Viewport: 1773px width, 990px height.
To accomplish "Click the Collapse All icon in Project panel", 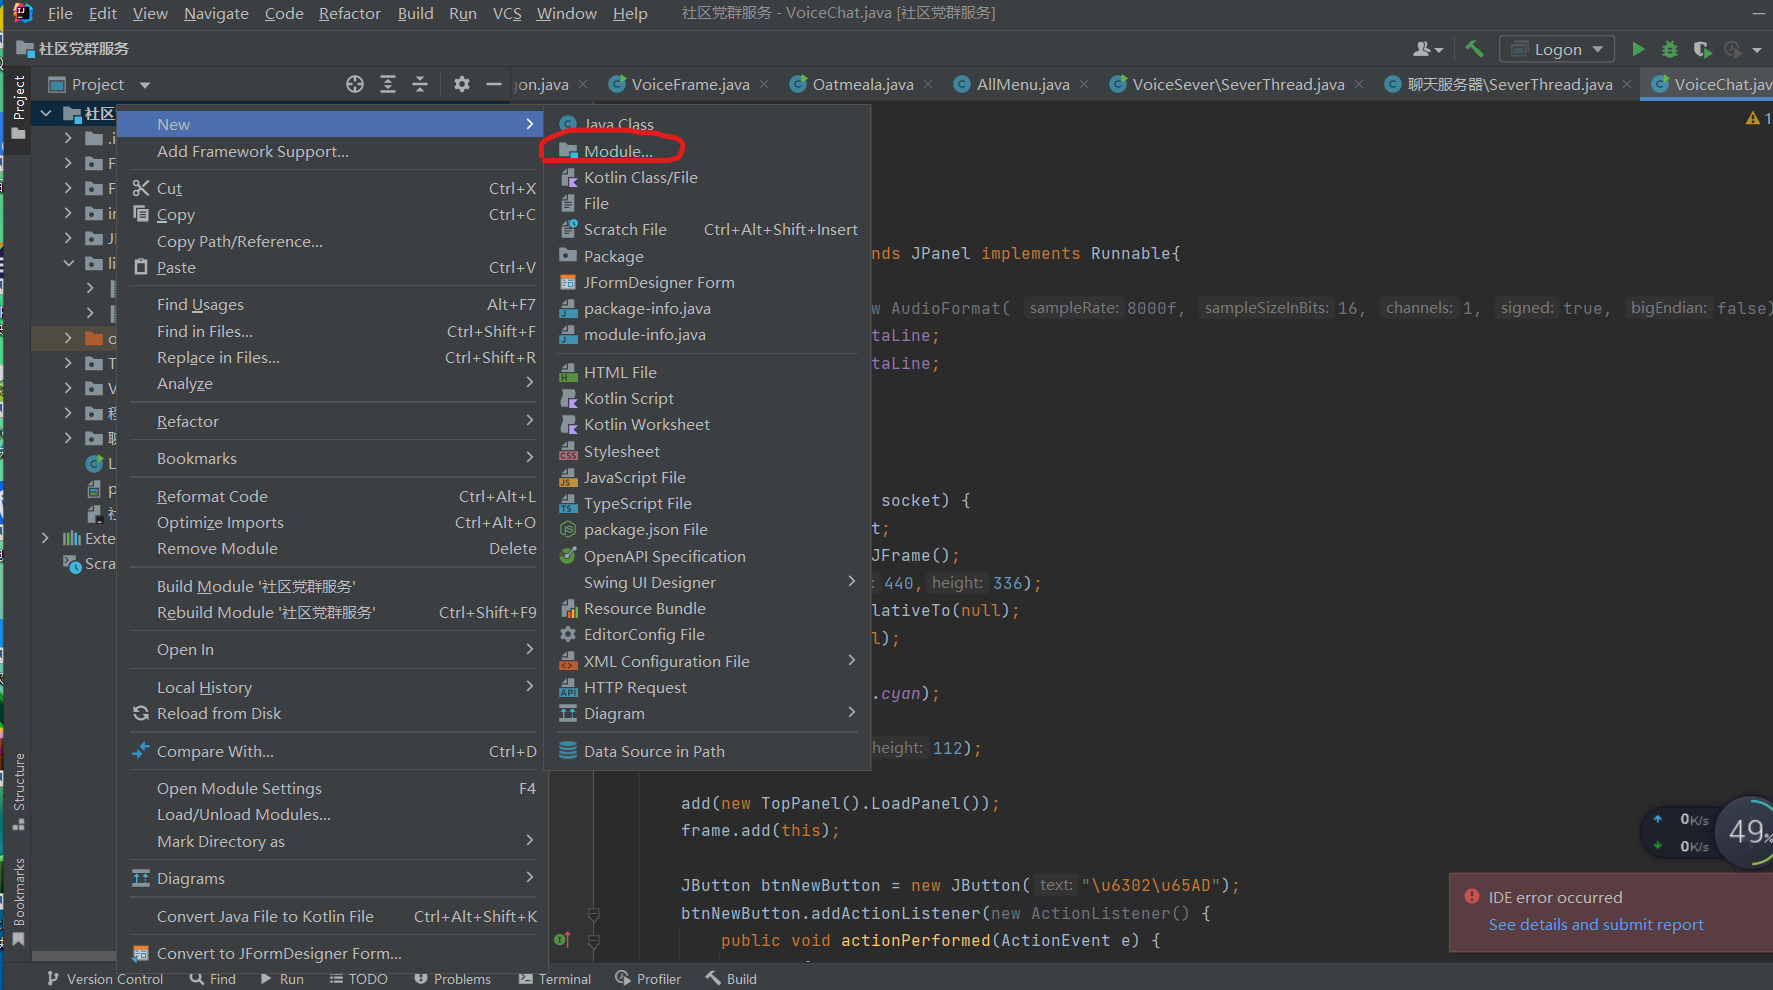I will (x=420, y=84).
